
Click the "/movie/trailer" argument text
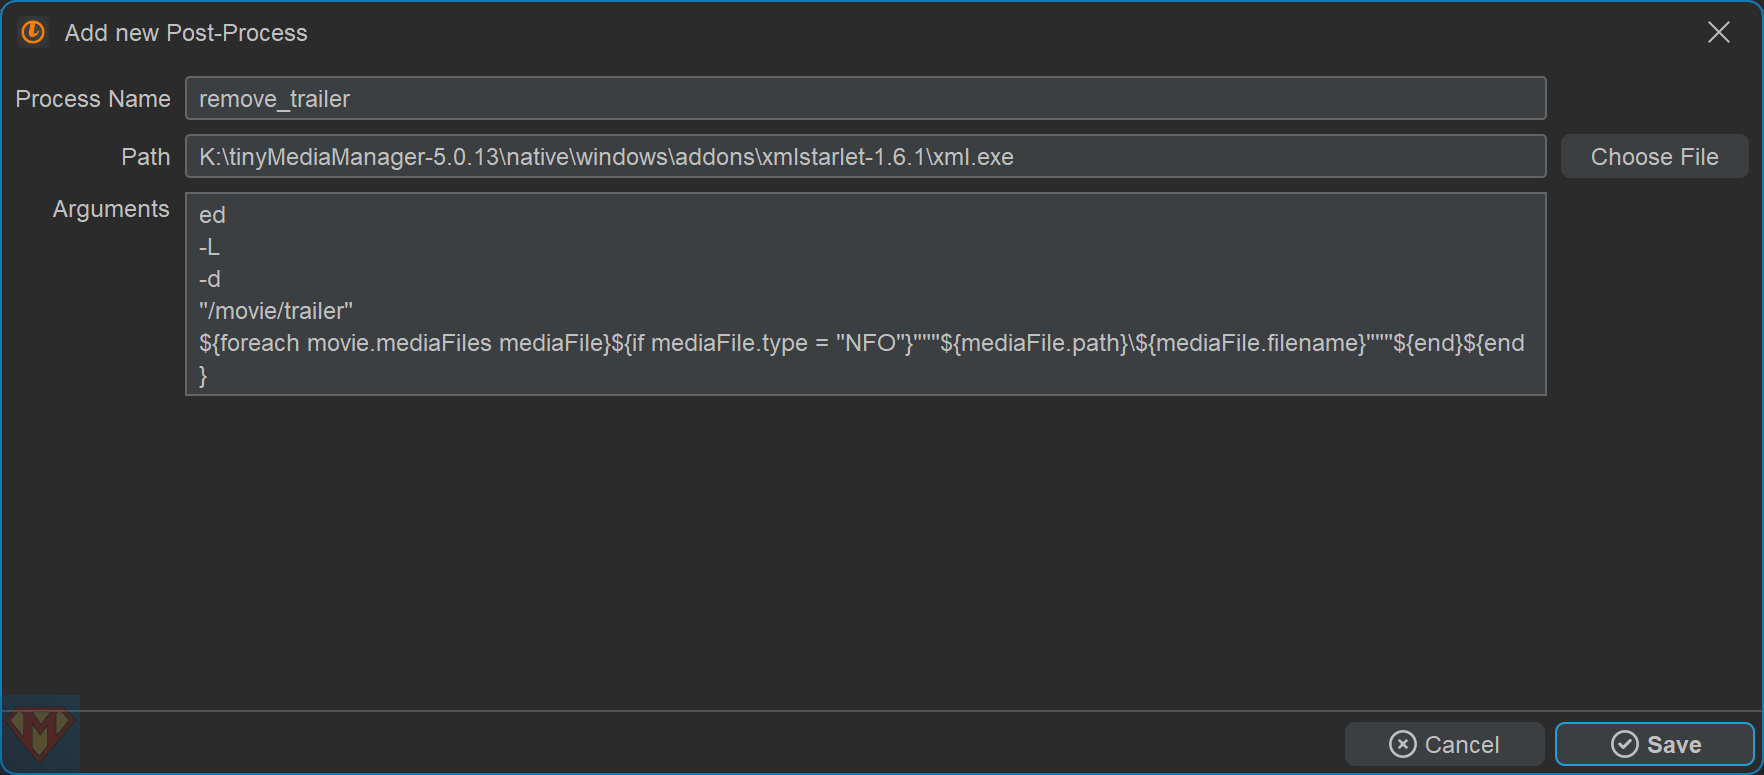pos(276,311)
